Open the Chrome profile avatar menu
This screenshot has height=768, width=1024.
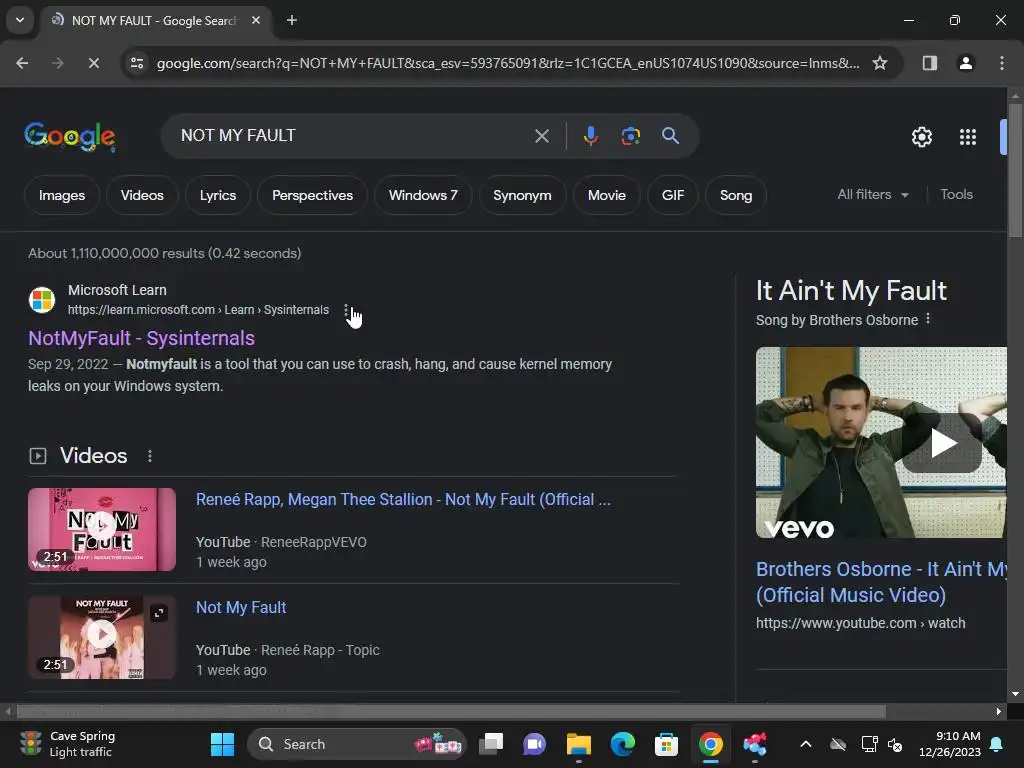pos(965,63)
